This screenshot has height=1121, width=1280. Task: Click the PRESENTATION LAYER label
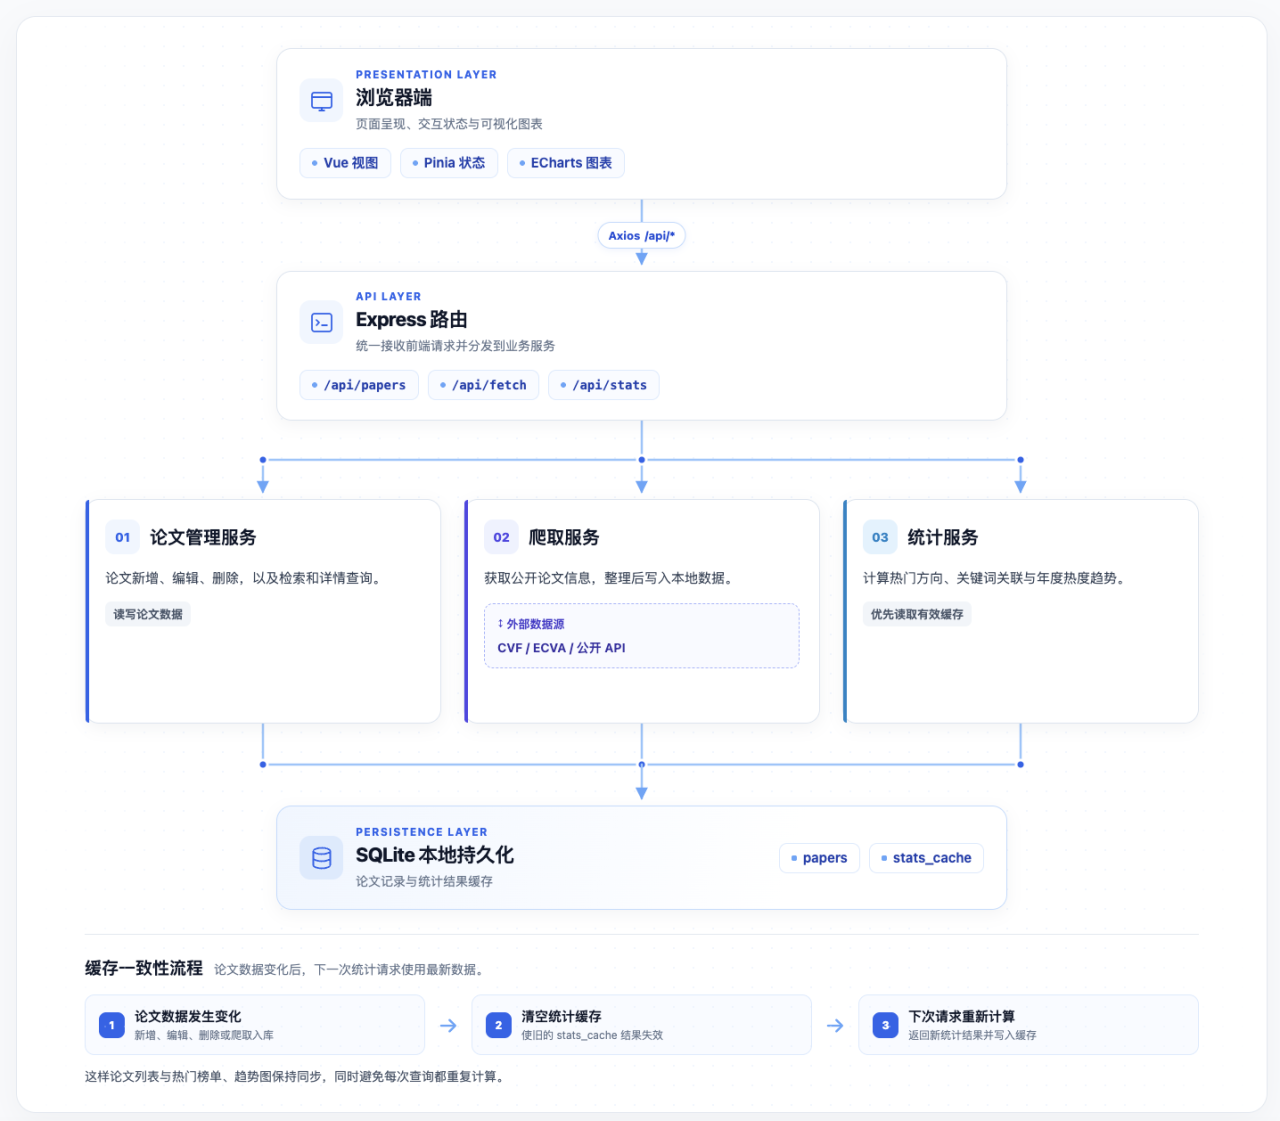click(426, 75)
